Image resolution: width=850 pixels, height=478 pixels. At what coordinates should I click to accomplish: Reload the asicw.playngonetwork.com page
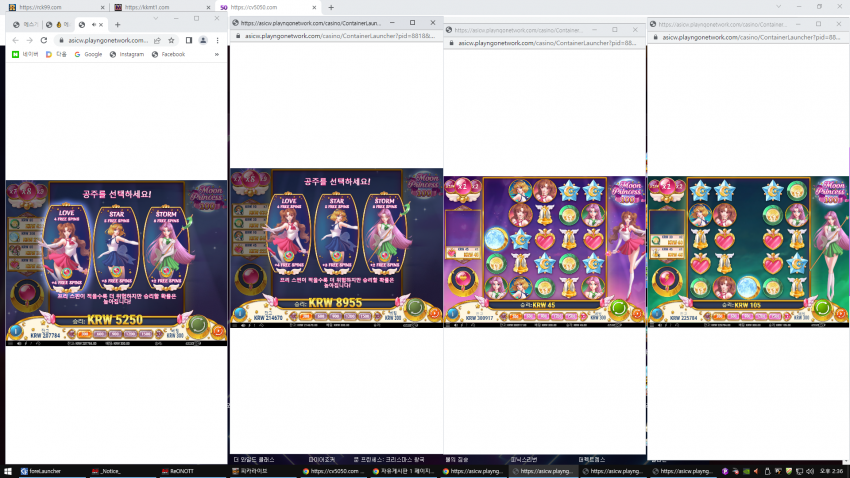click(43, 40)
